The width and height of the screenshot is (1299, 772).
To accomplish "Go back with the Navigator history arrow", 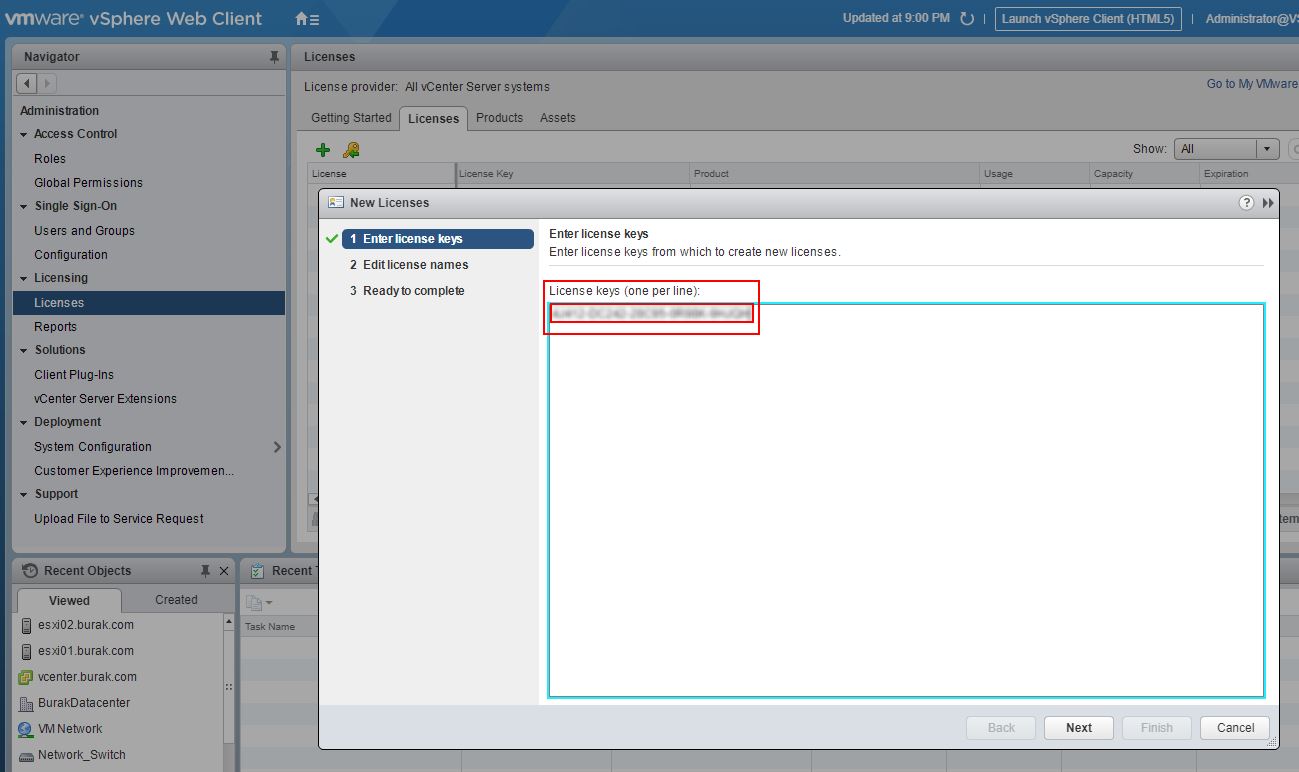I will (x=27, y=83).
